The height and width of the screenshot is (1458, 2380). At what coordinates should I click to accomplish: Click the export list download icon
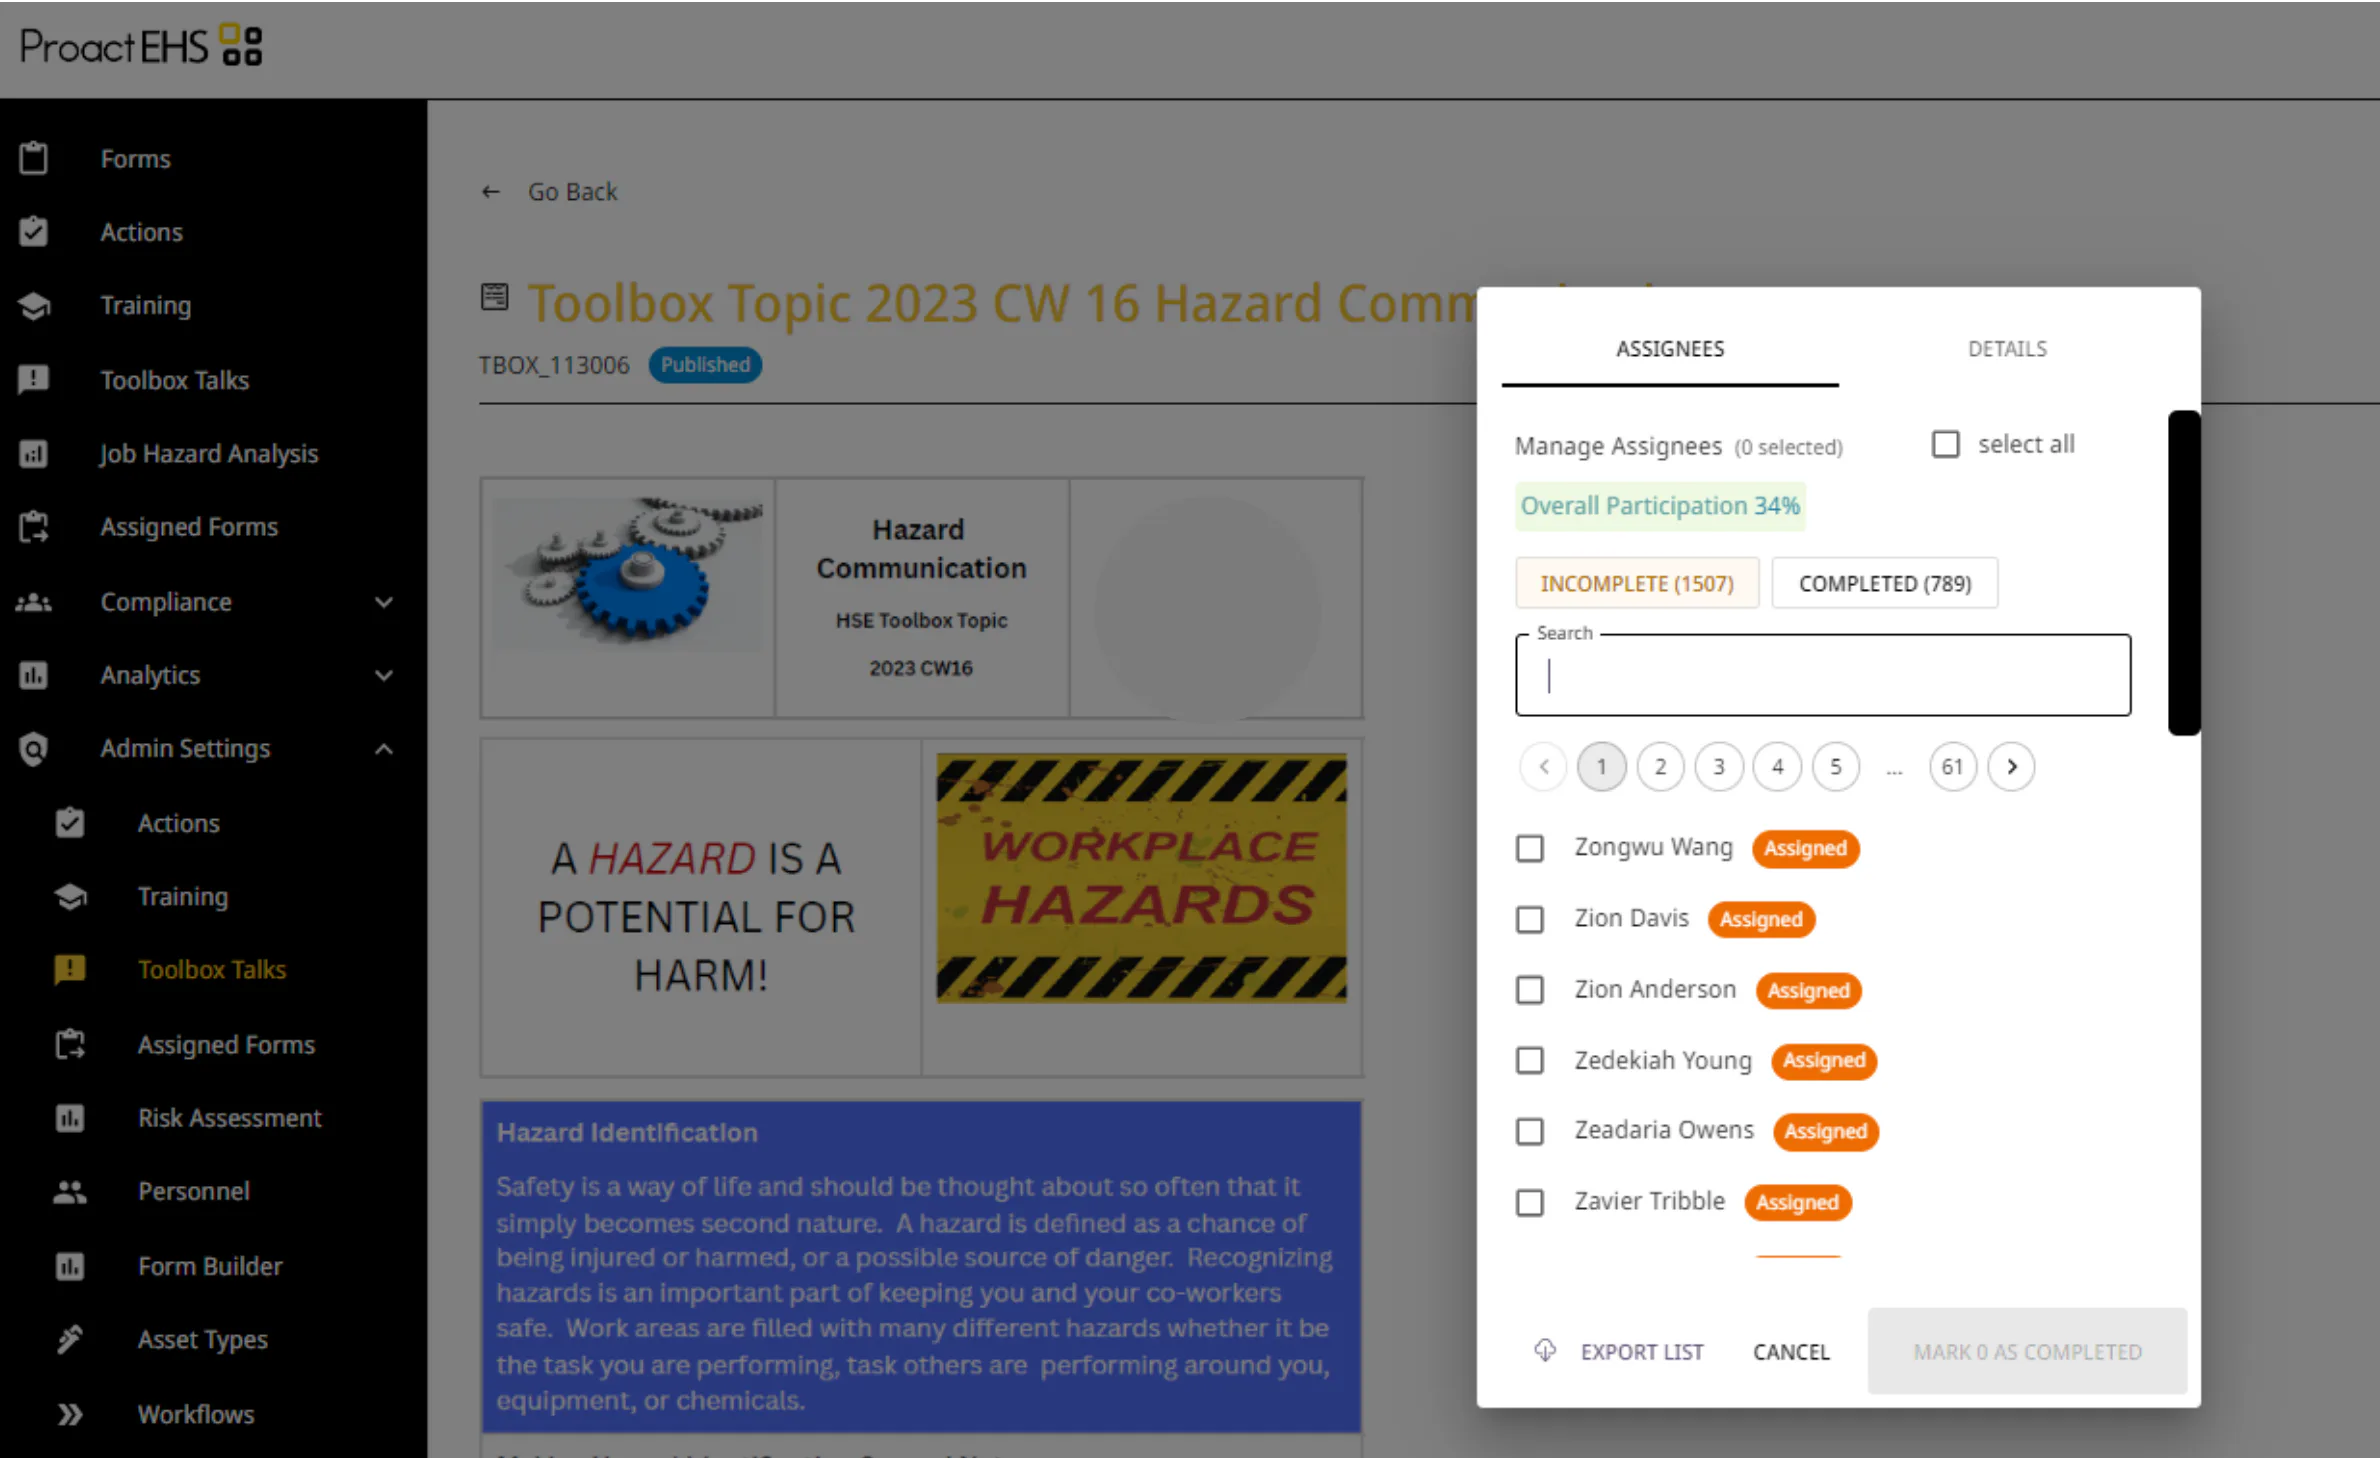coord(1545,1351)
